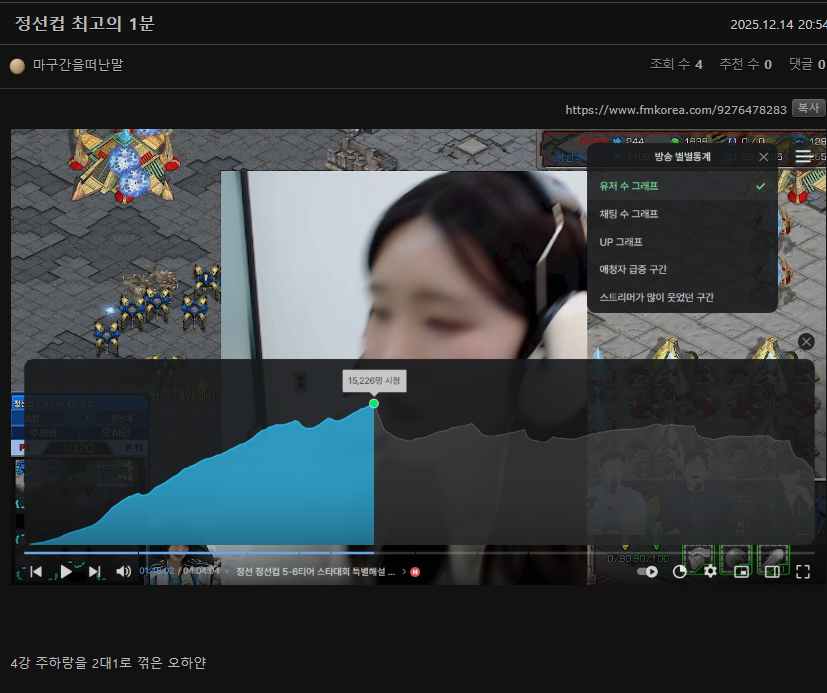Toggle the autoplay switch in player controls

click(x=648, y=572)
